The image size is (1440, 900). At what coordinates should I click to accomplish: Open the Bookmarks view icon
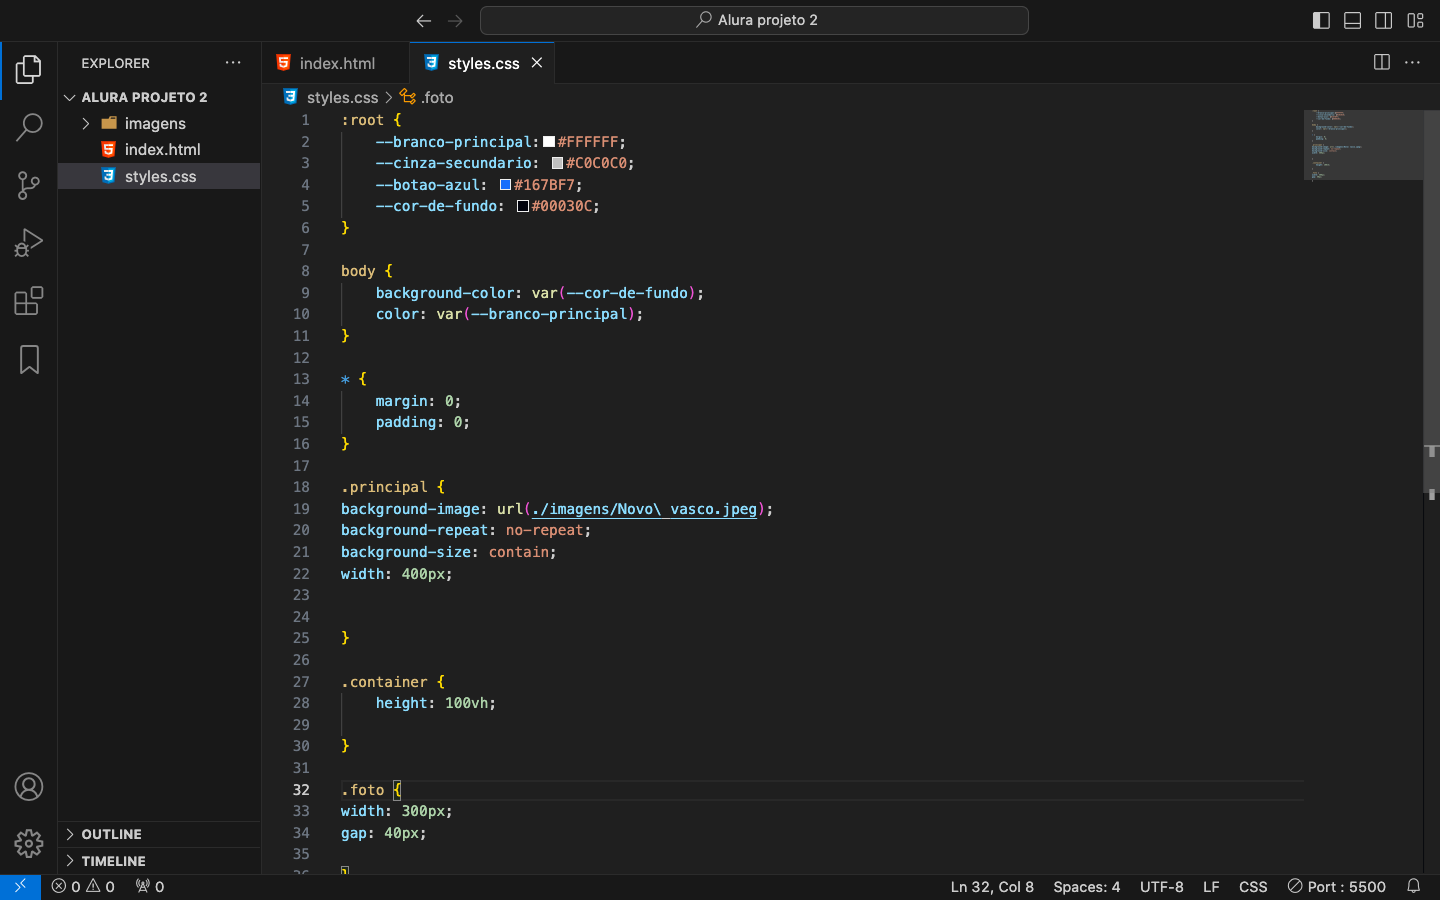point(29,359)
